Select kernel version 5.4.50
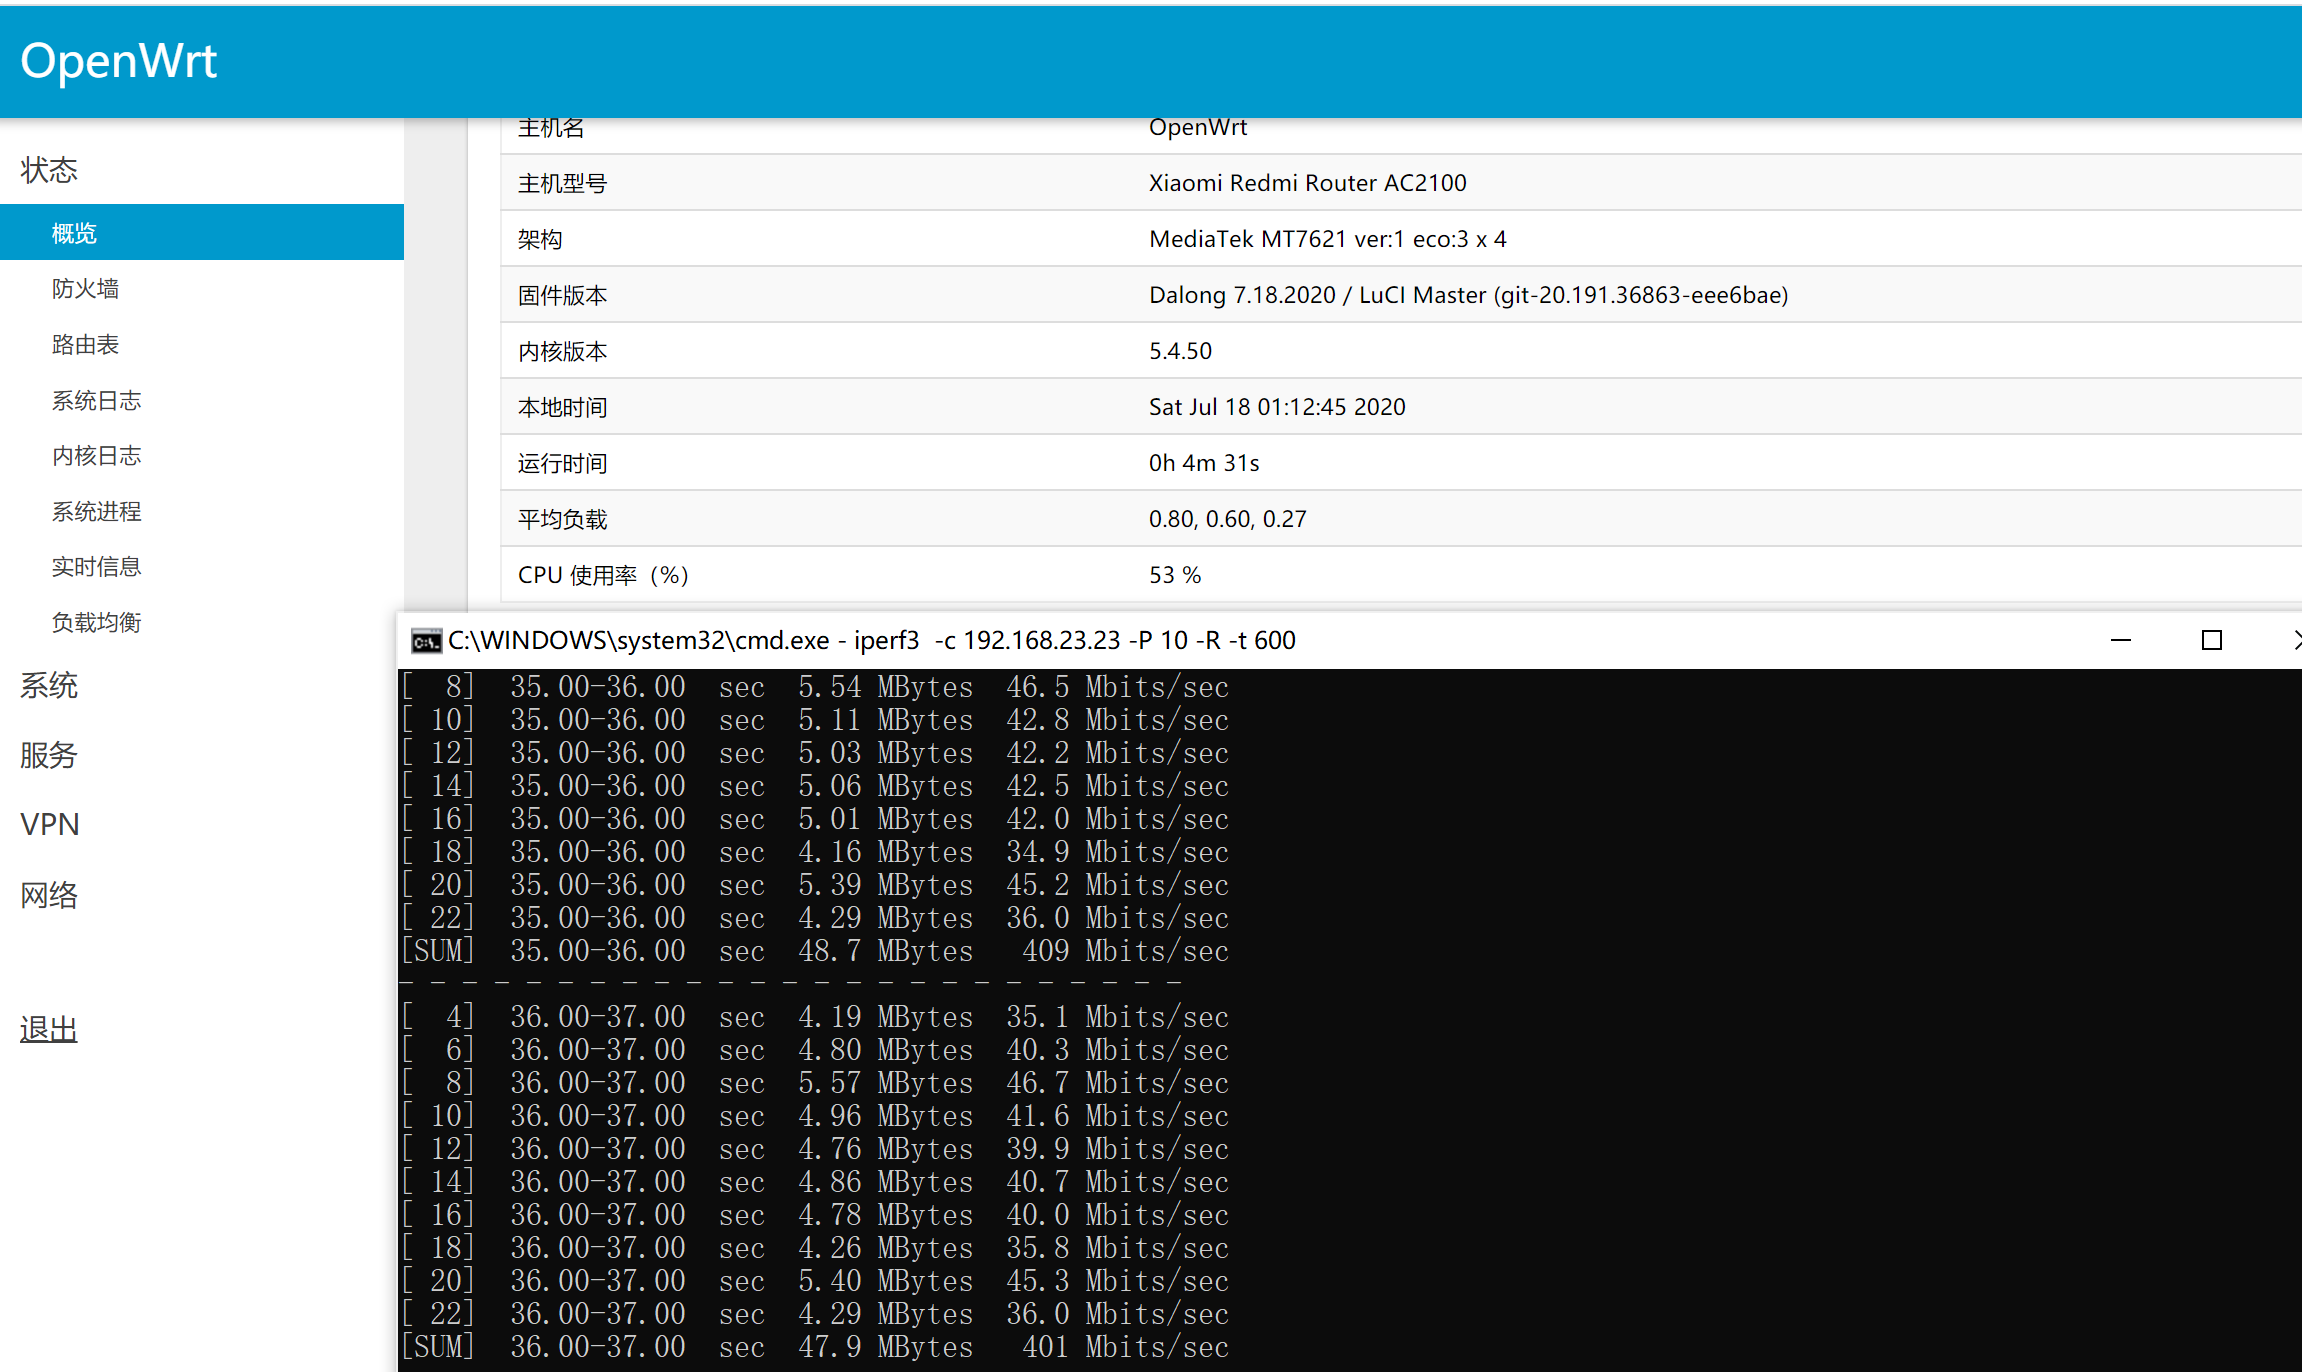The image size is (2302, 1372). [1180, 351]
